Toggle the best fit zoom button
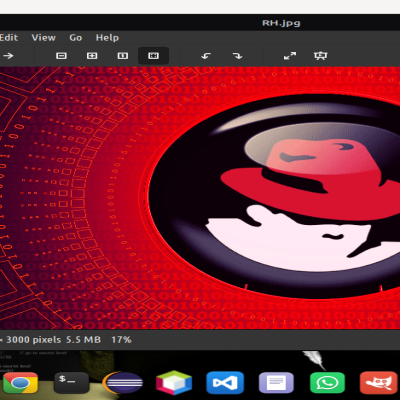400x400 pixels. click(153, 56)
